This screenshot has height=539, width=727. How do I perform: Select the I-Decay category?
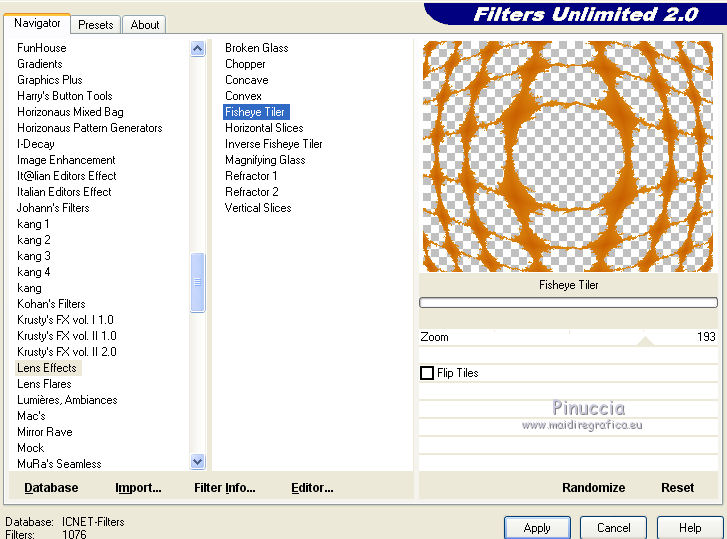(36, 144)
